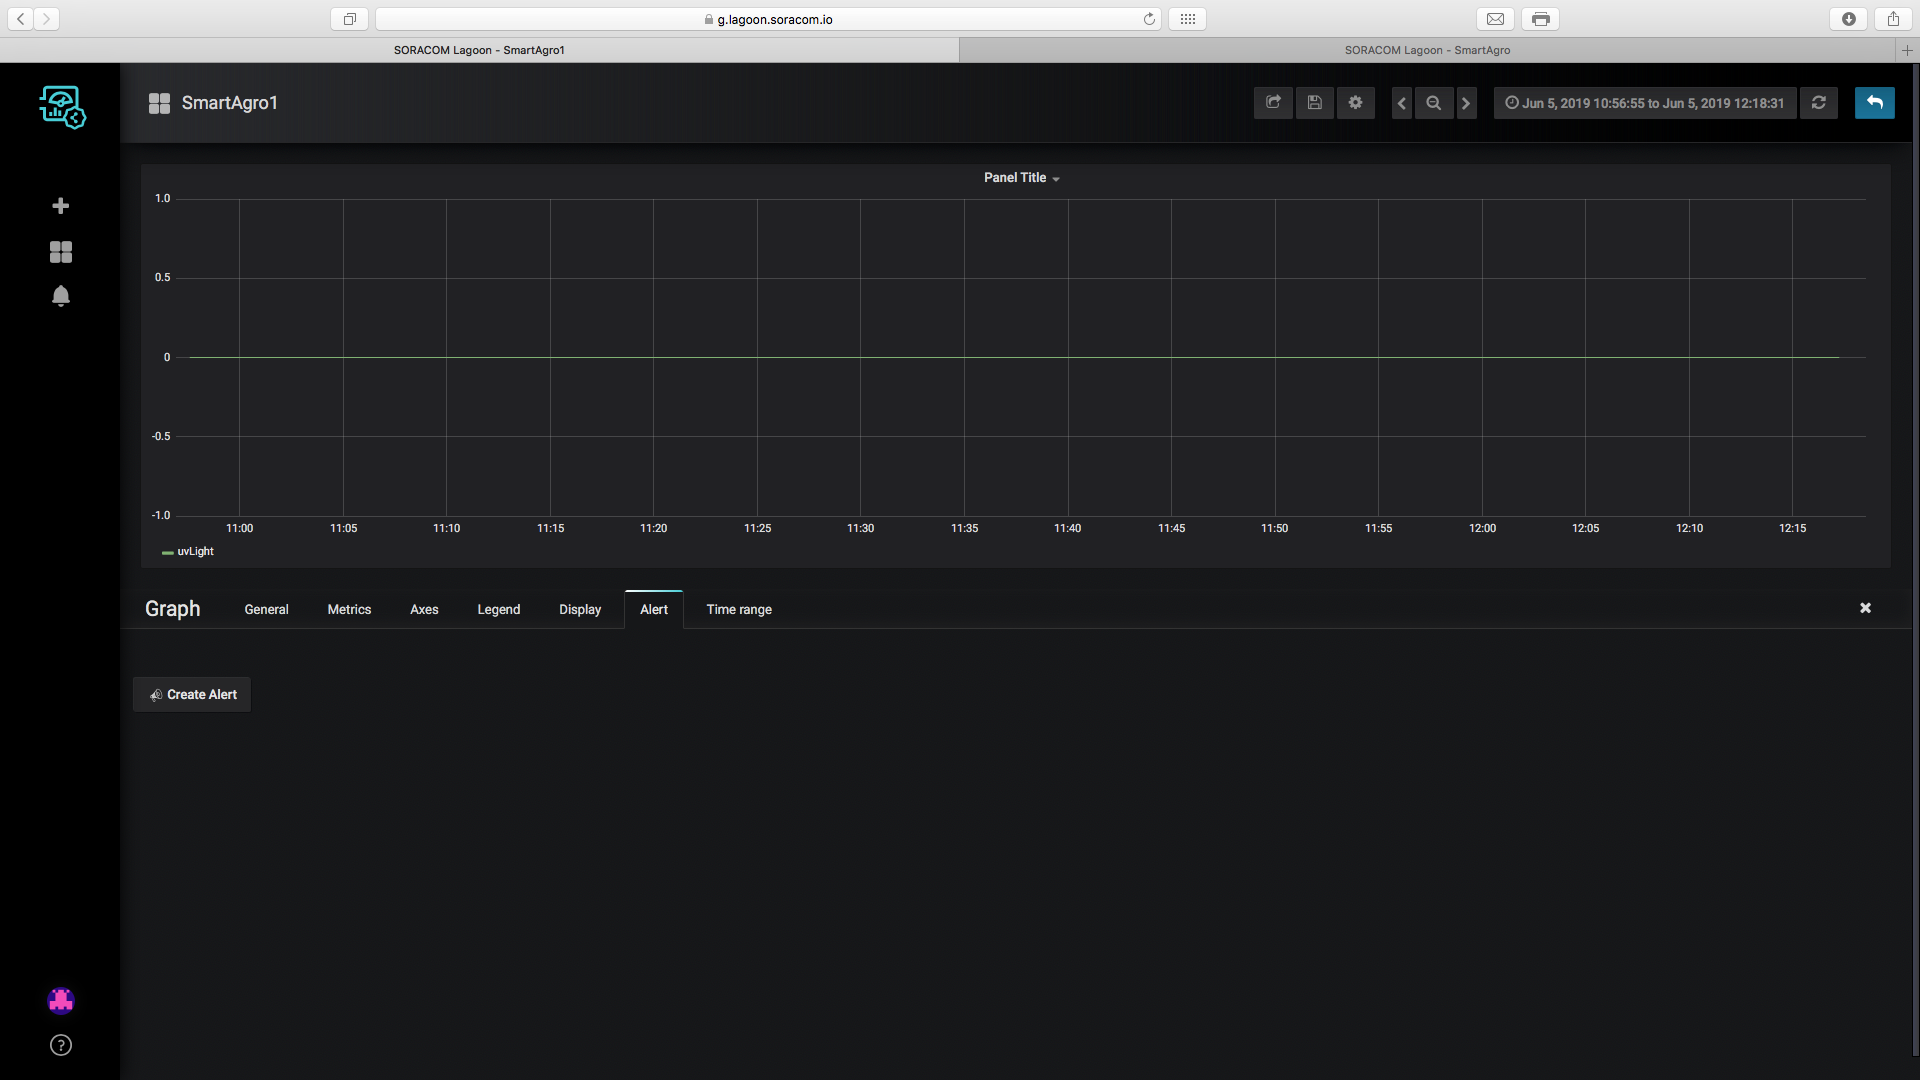Click the save dashboard icon
This screenshot has width=1920, height=1080.
click(1314, 103)
